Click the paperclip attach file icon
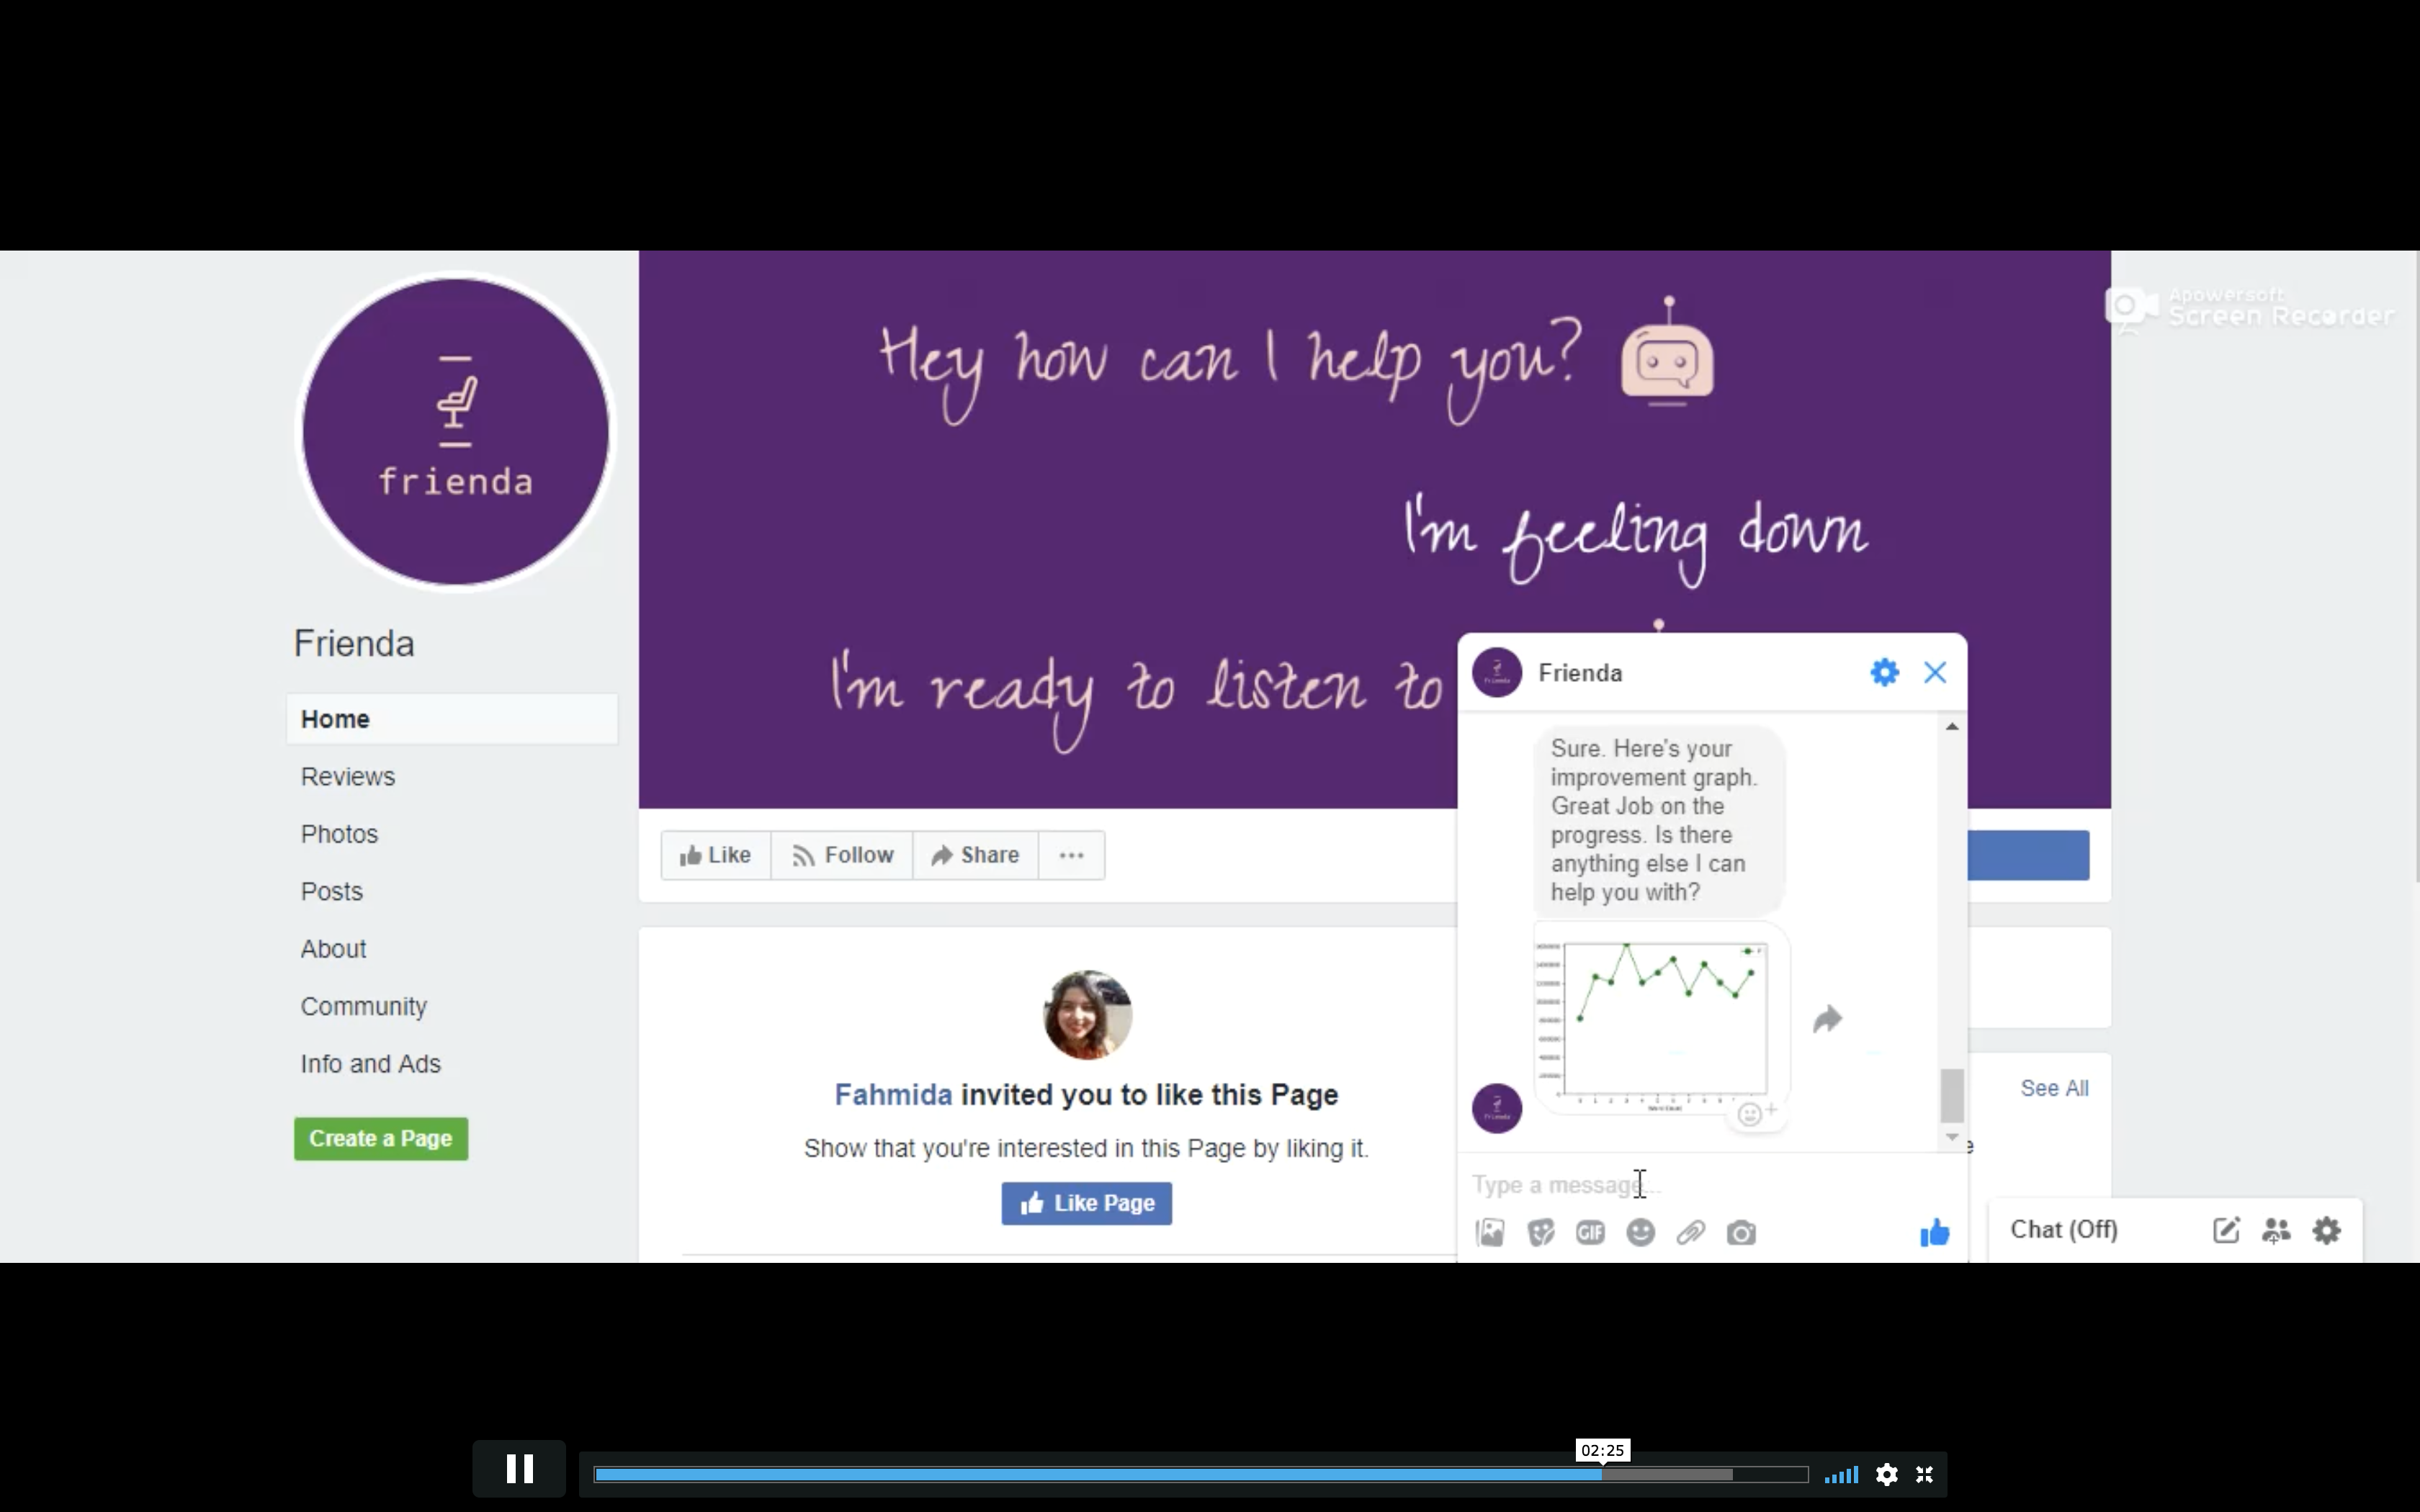 coord(1691,1232)
